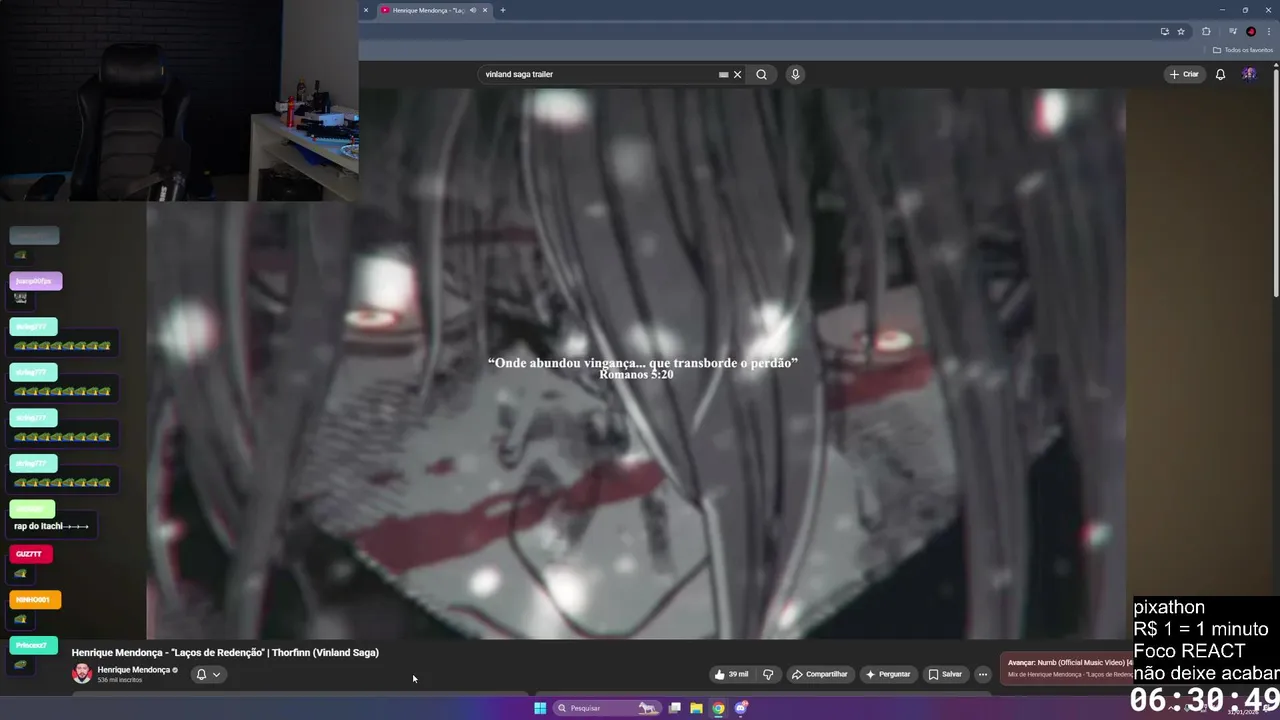Start voice search with the microphone icon
The height and width of the screenshot is (720, 1280).
tap(795, 74)
